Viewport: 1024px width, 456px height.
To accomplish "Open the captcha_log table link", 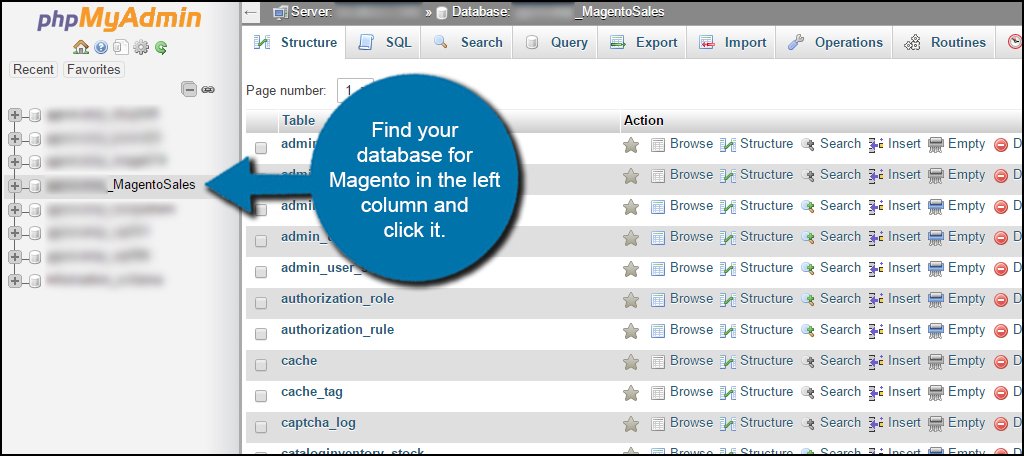I will pos(318,423).
